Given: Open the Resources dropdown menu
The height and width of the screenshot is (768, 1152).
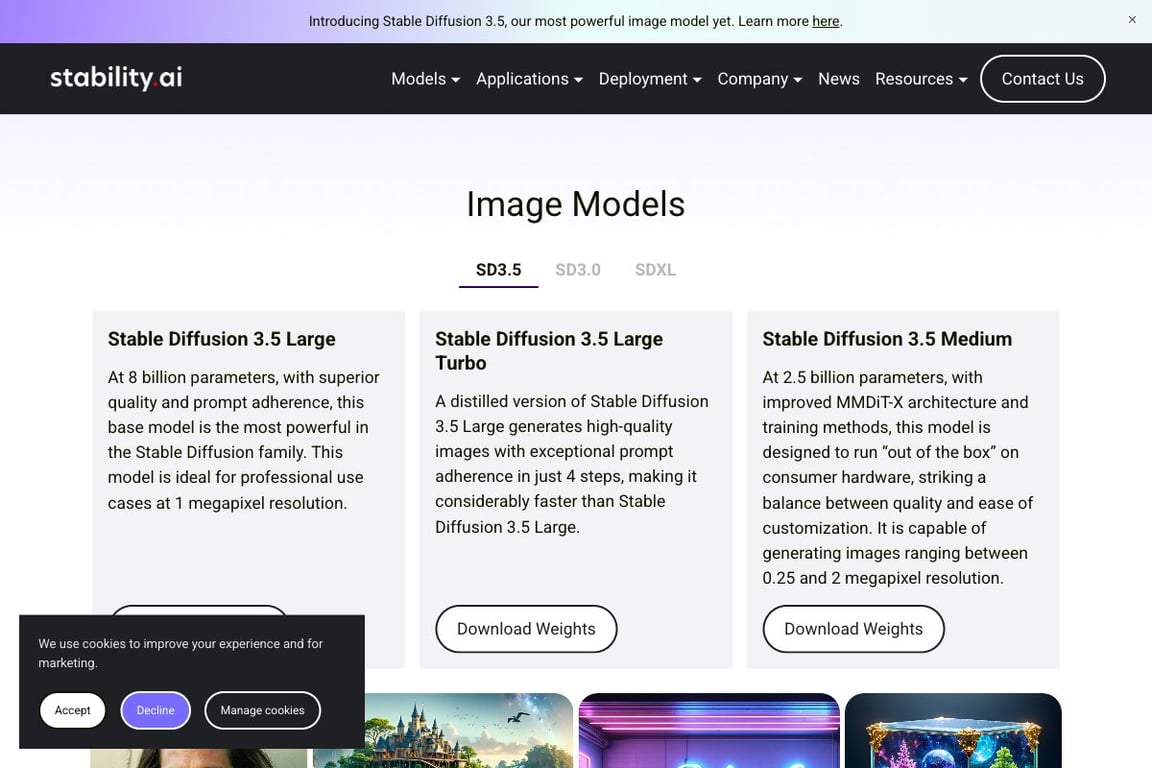Looking at the screenshot, I should (921, 79).
